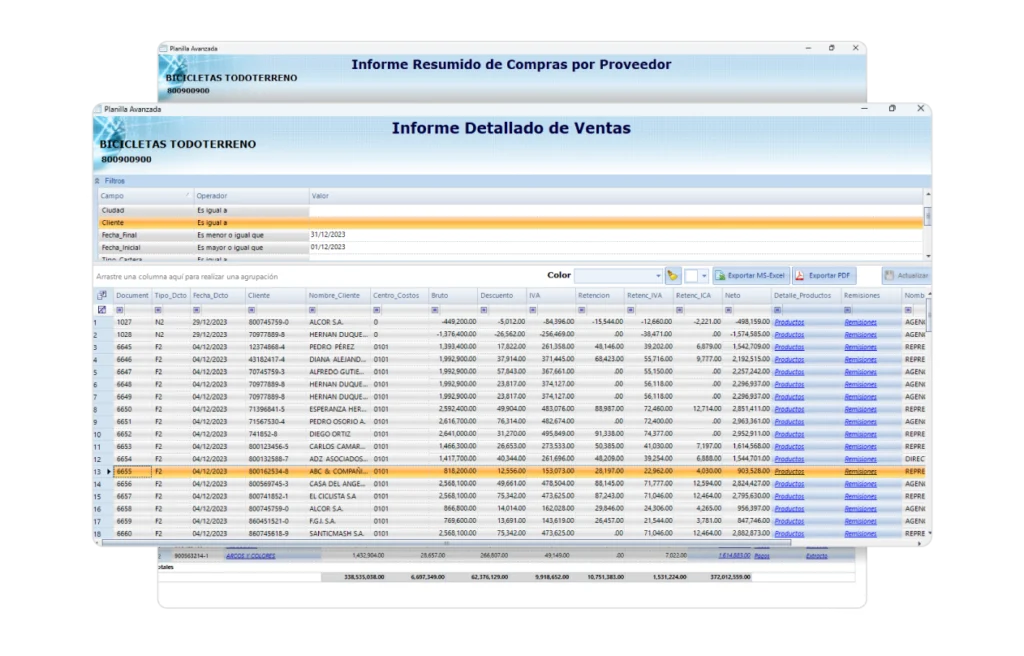Image resolution: width=1024 pixels, height=656 pixels.
Task: Open filter icon under Tipo_Dcto column
Action: [x=158, y=310]
